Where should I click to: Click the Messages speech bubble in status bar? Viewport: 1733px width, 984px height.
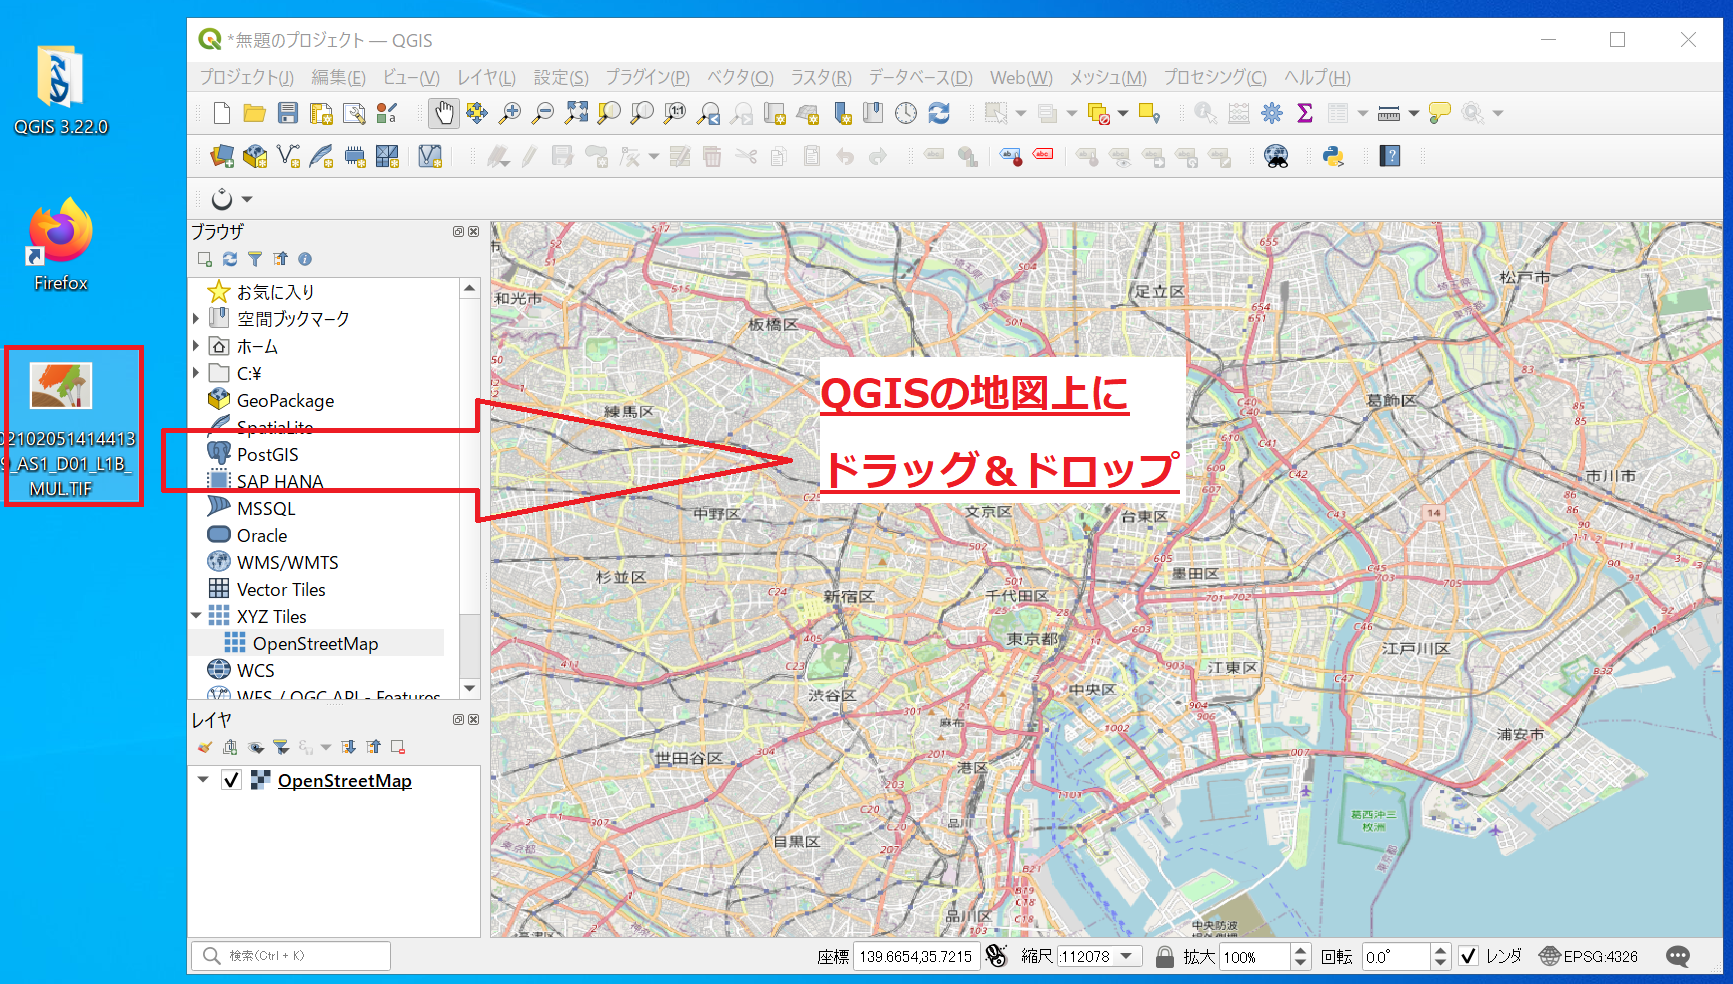(1678, 957)
